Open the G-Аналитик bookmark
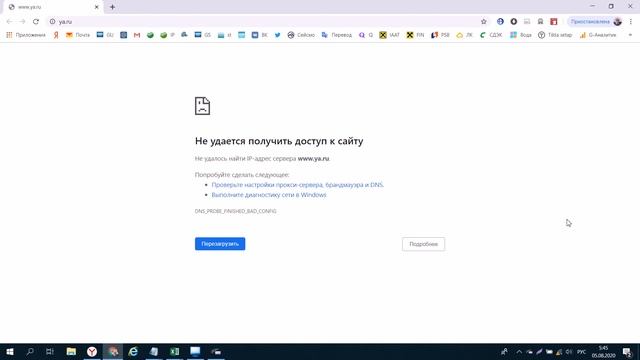Screen dimensions: 640x360 [x=598, y=35]
